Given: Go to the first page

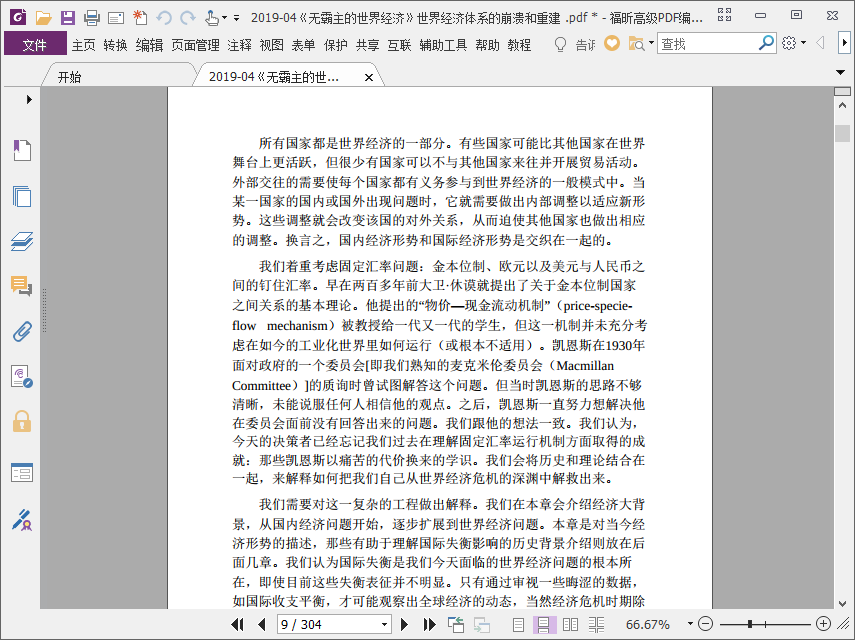Looking at the screenshot, I should click(237, 624).
